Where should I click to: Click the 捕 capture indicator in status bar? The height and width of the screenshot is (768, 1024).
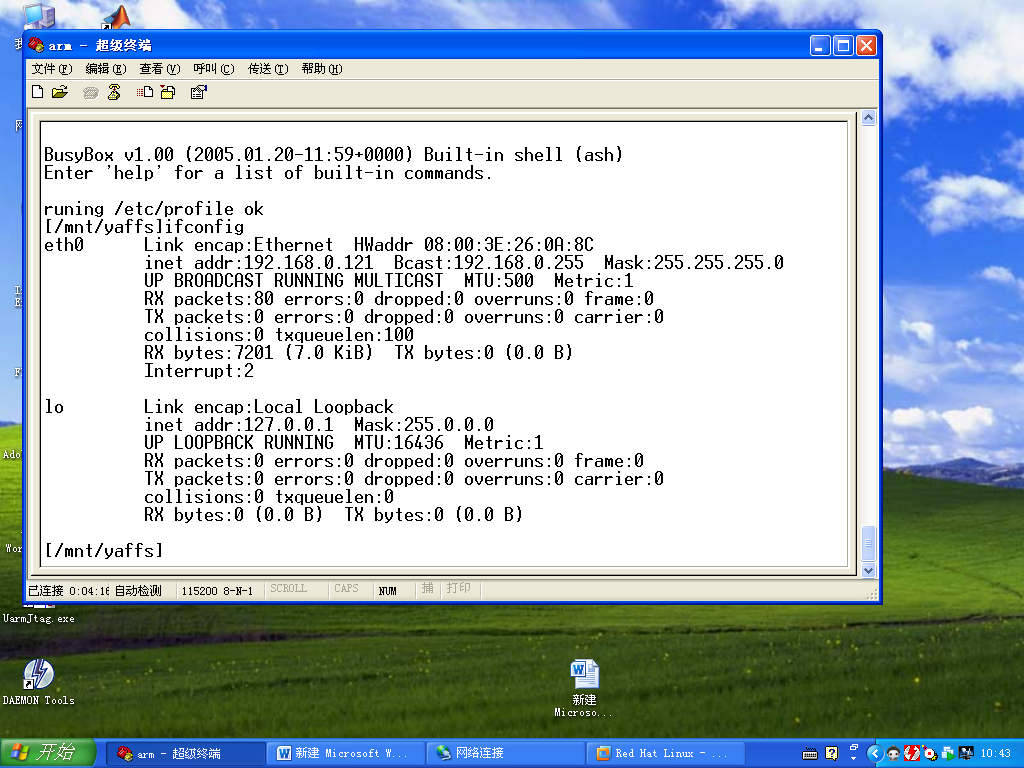pos(428,588)
